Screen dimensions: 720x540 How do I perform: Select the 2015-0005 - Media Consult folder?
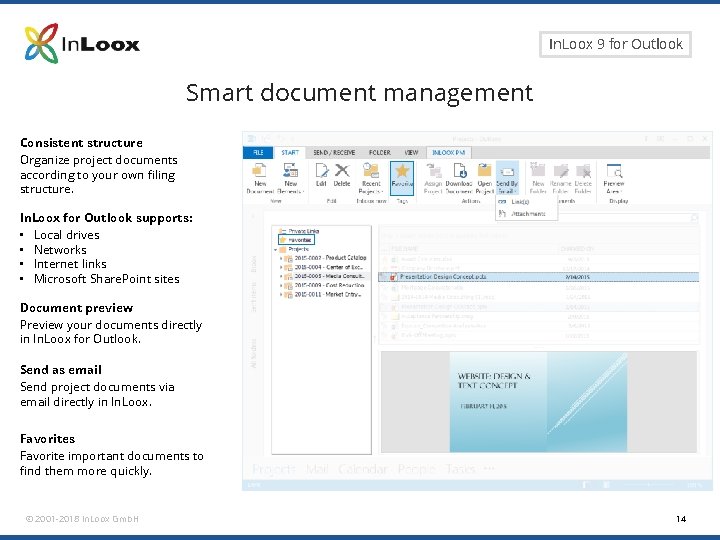[x=325, y=276]
